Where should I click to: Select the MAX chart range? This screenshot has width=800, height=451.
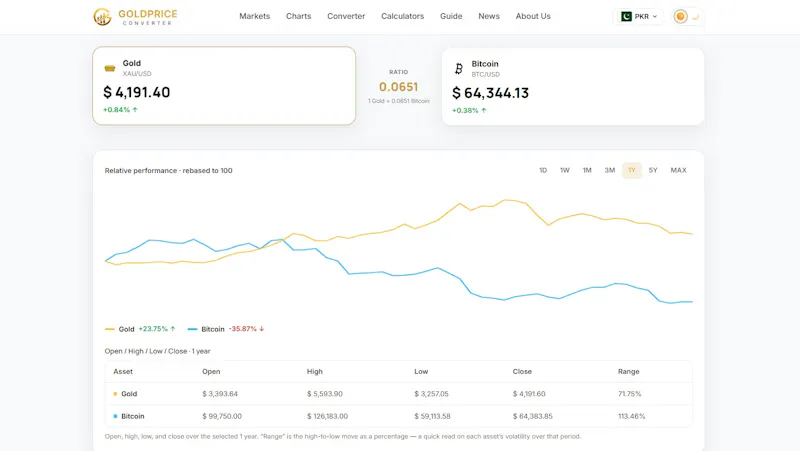click(x=678, y=170)
